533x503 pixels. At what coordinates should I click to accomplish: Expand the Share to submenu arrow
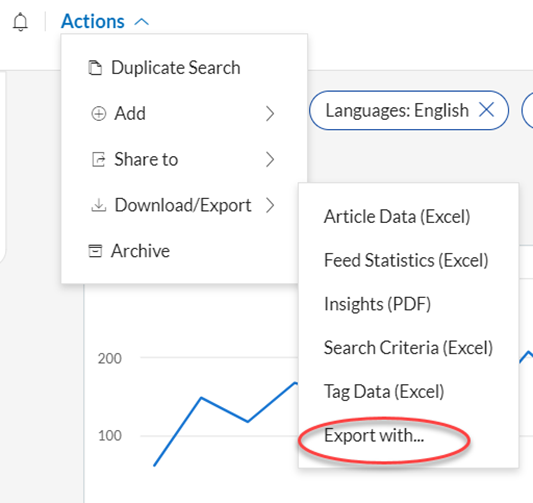[x=270, y=159]
